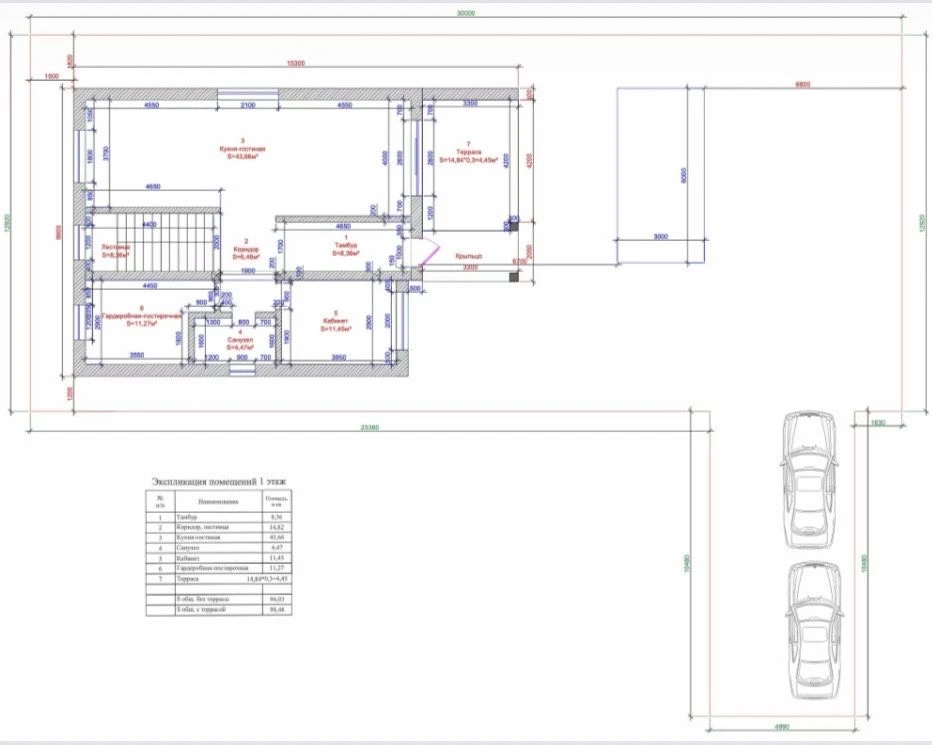
Task: Click the entrance door swing symbol
Action: (429, 252)
